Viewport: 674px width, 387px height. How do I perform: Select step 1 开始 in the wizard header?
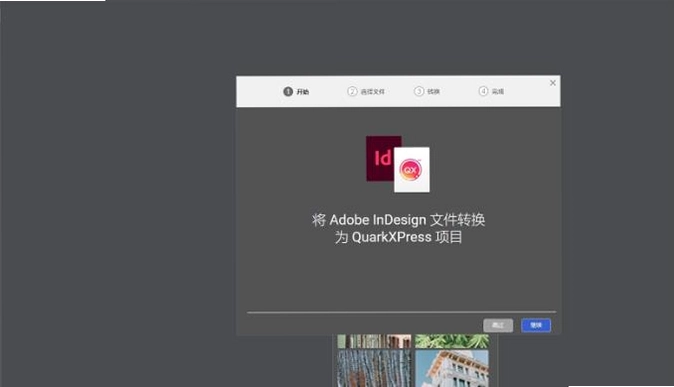[x=296, y=92]
